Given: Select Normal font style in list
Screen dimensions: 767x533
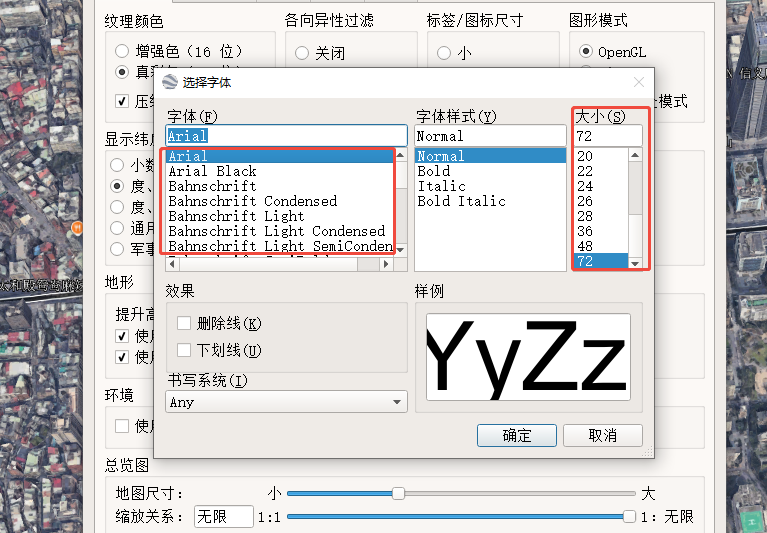Looking at the screenshot, I should tap(490, 156).
